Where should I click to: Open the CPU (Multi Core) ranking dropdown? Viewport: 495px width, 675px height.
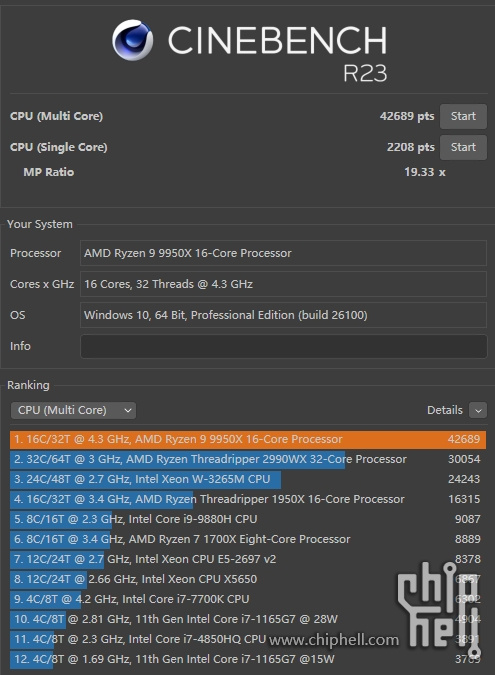tap(73, 410)
